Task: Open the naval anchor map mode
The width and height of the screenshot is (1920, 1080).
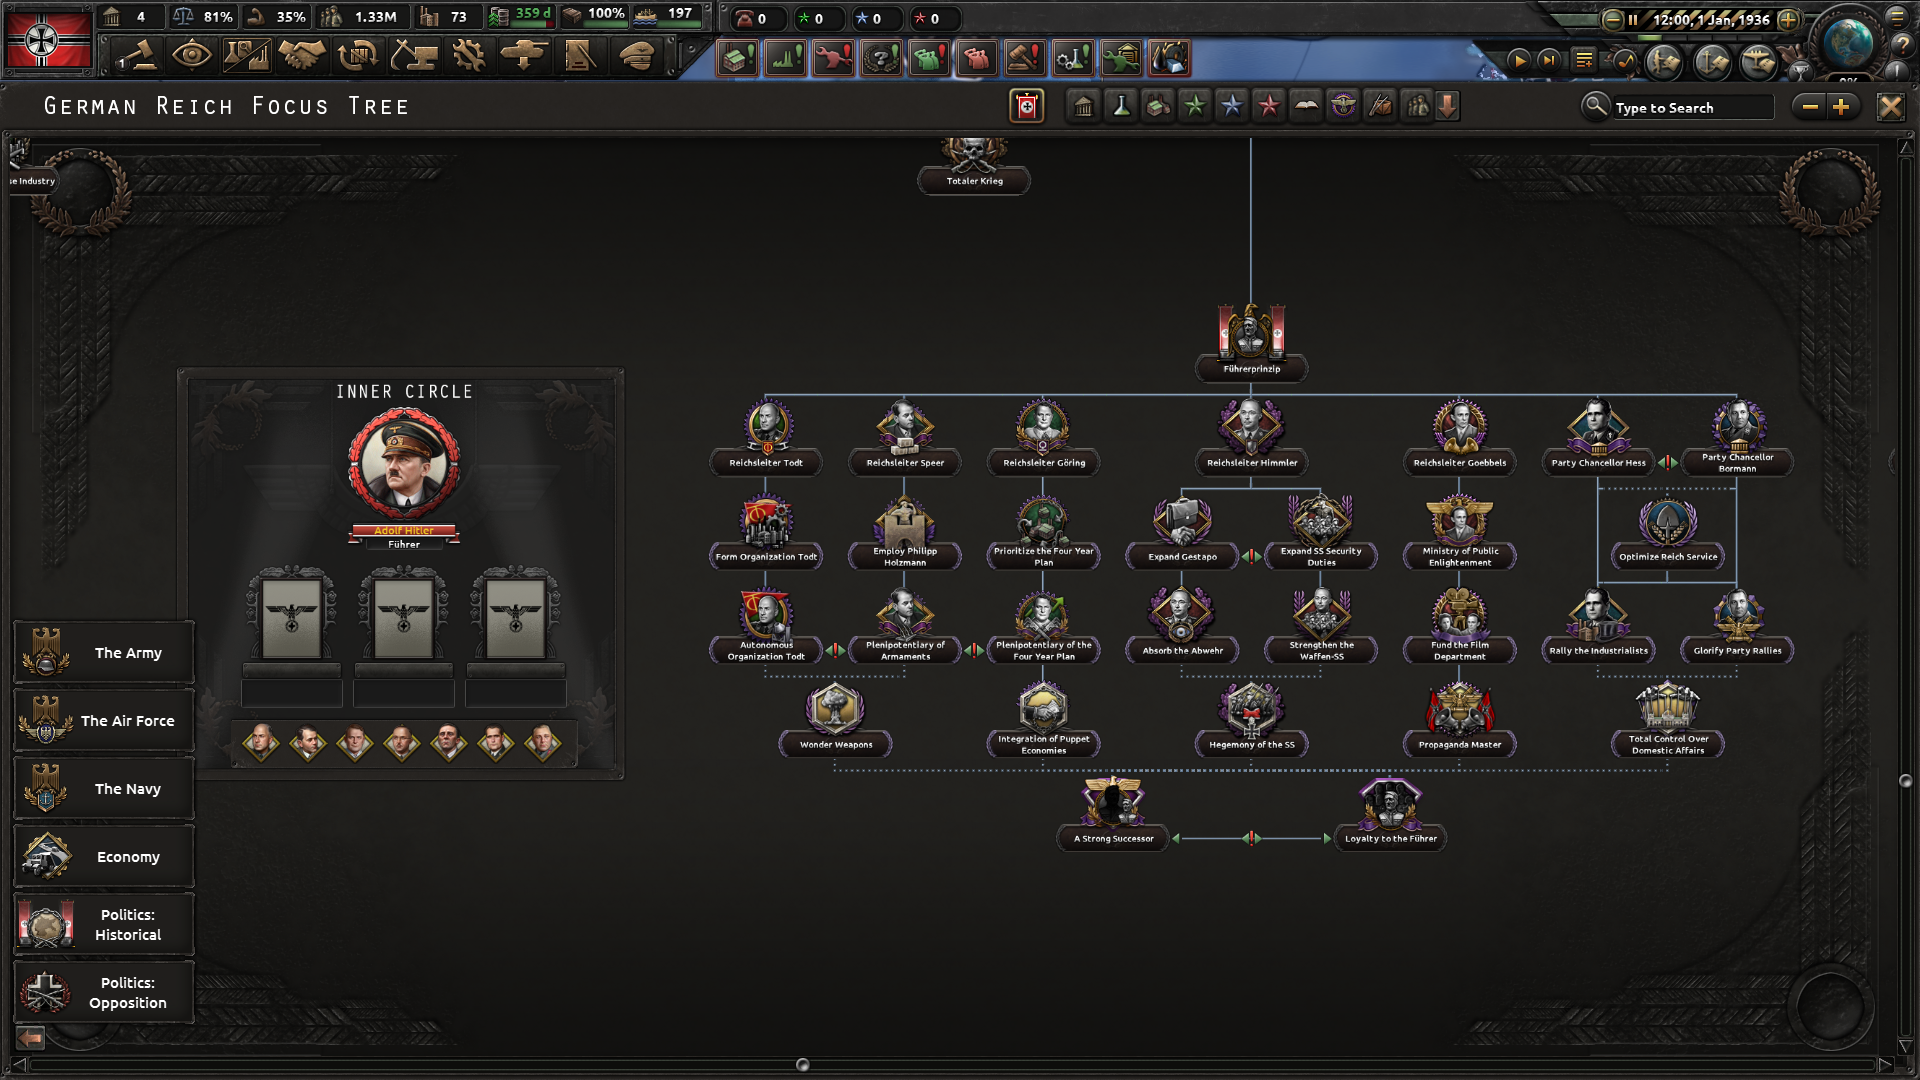Action: point(1712,62)
